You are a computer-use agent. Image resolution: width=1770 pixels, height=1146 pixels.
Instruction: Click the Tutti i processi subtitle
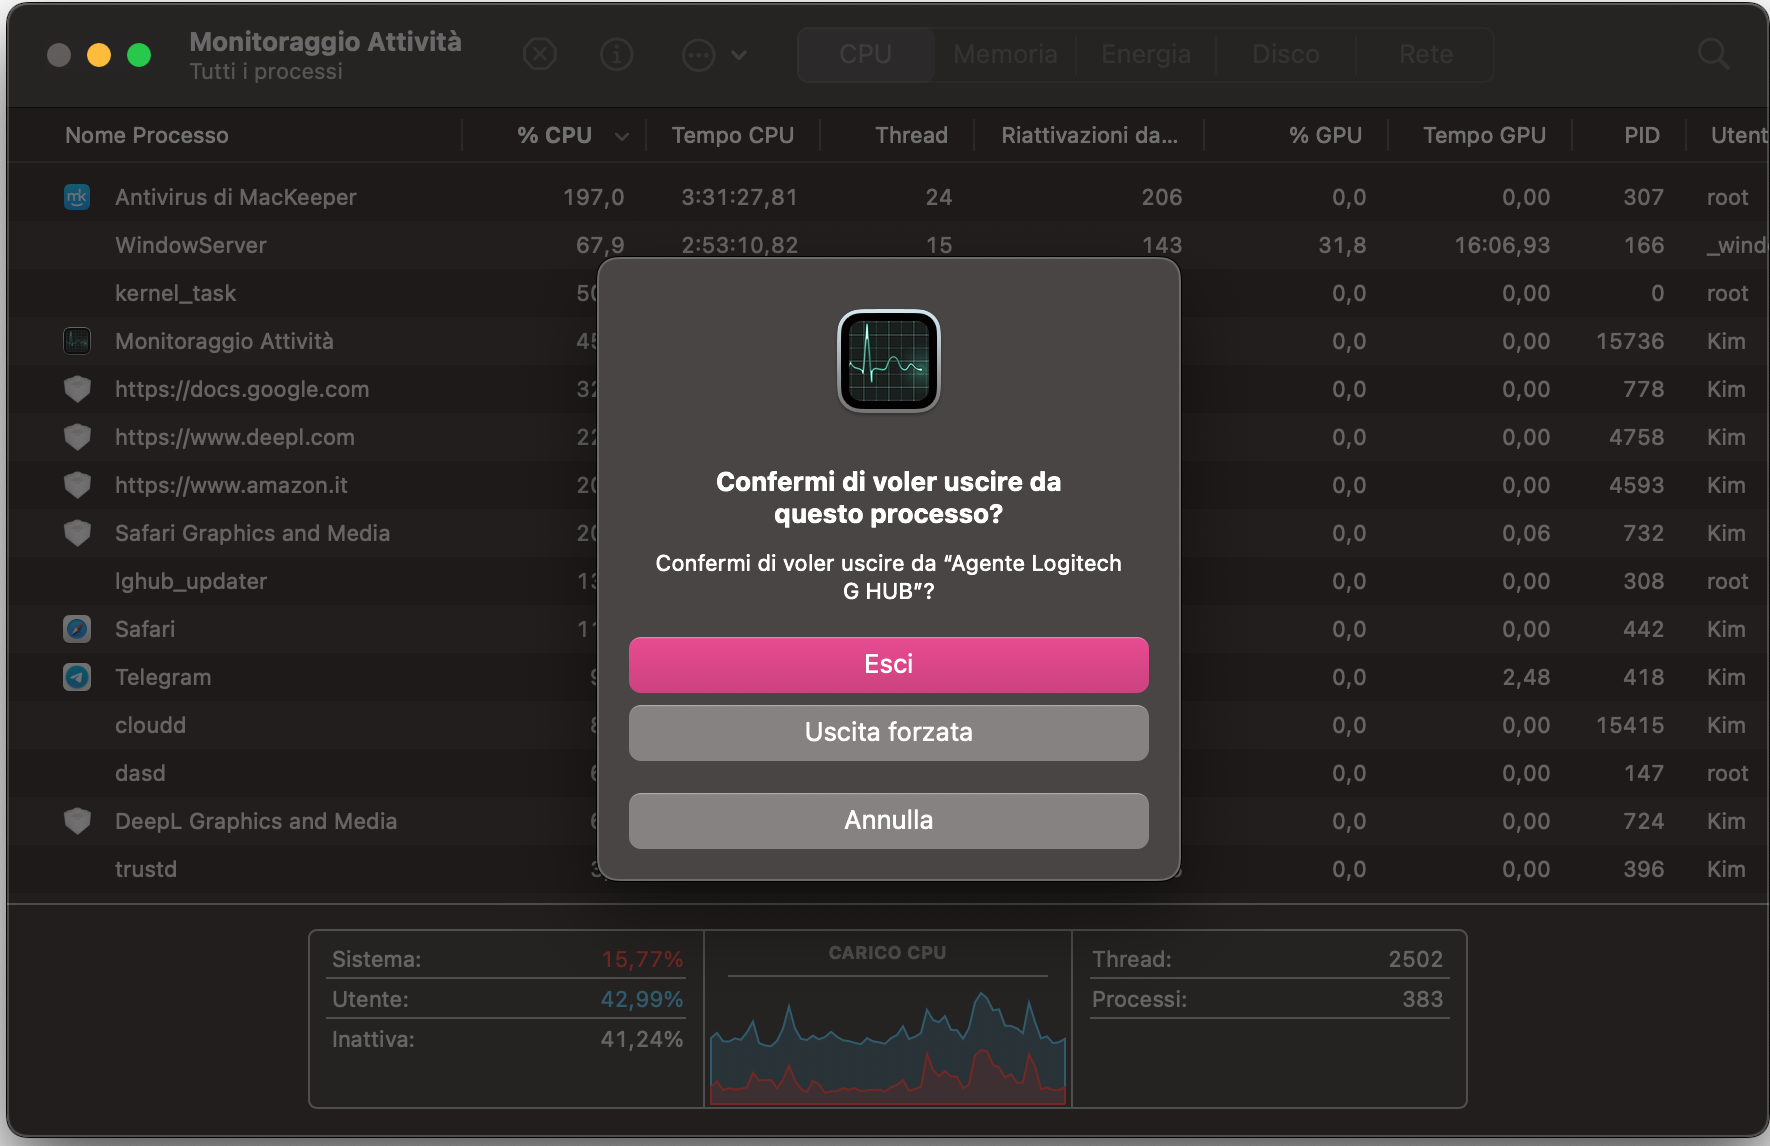pyautogui.click(x=266, y=71)
